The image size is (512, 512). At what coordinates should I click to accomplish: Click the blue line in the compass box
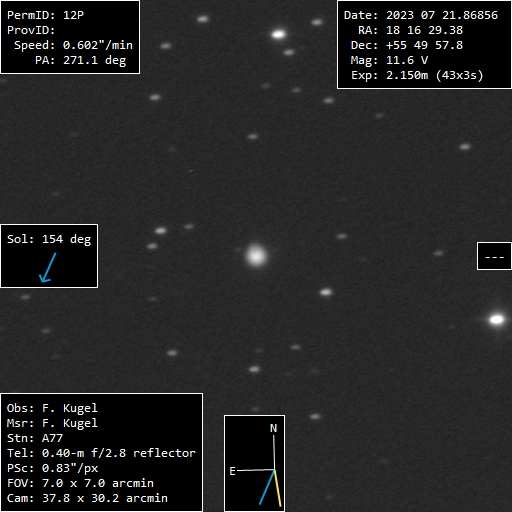tap(267, 487)
